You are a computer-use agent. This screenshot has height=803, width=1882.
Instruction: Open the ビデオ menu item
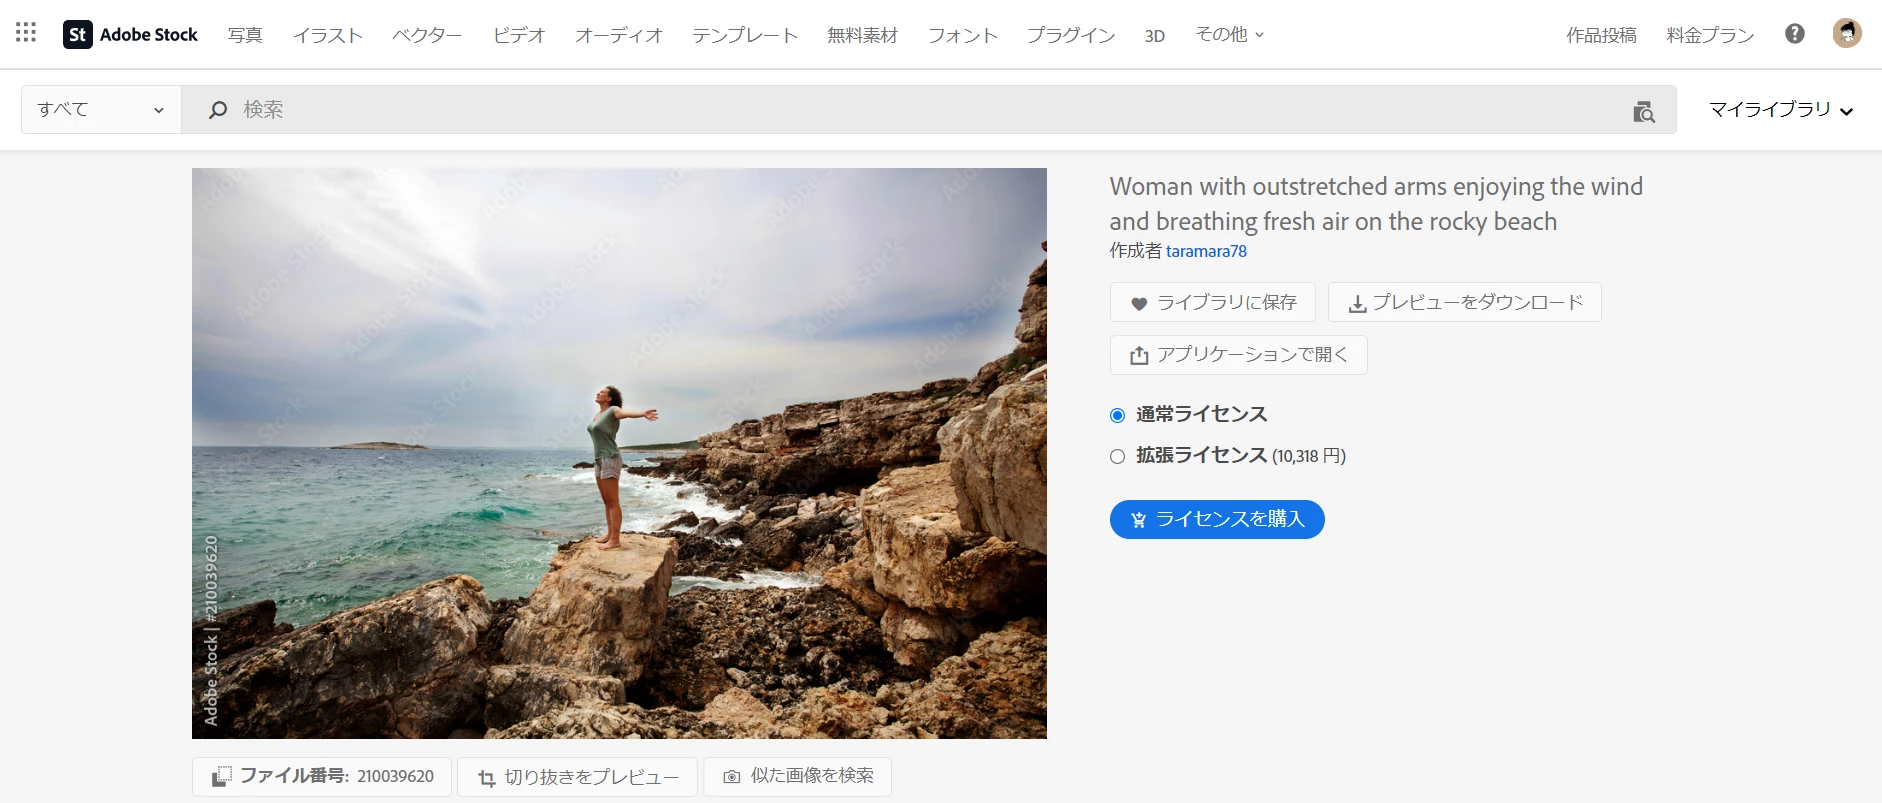tap(519, 35)
